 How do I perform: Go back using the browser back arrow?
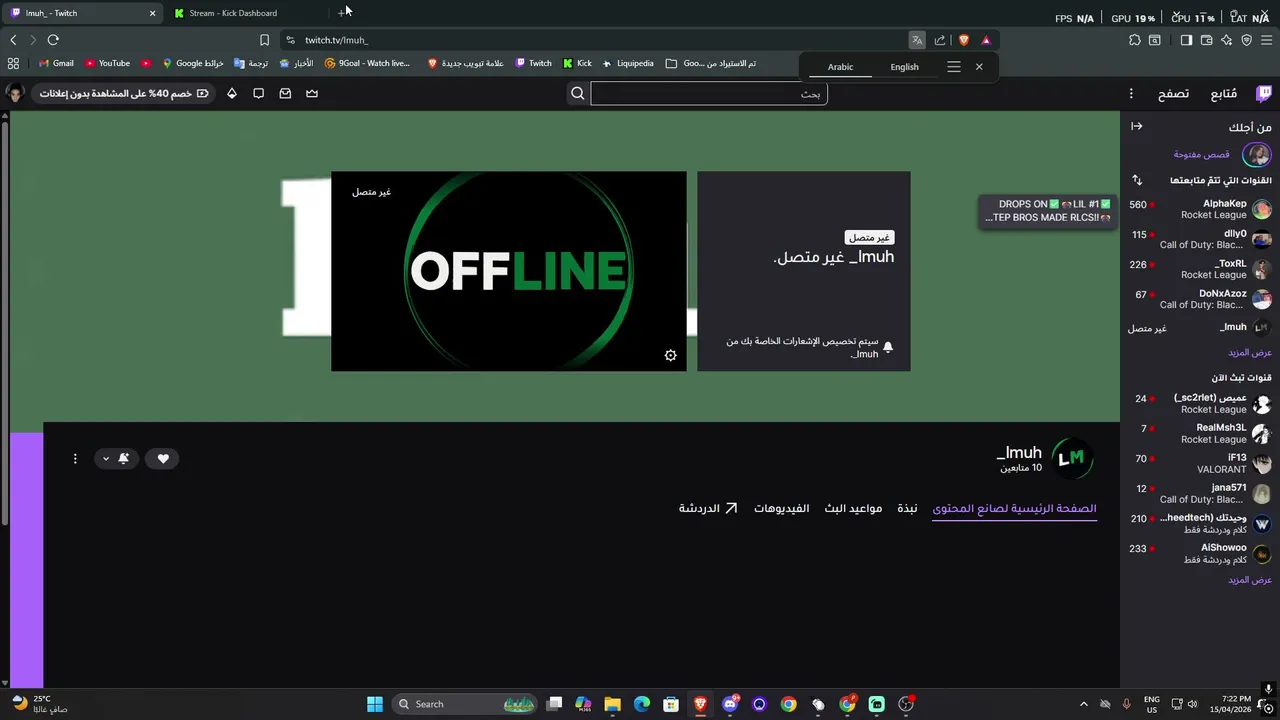pos(13,40)
